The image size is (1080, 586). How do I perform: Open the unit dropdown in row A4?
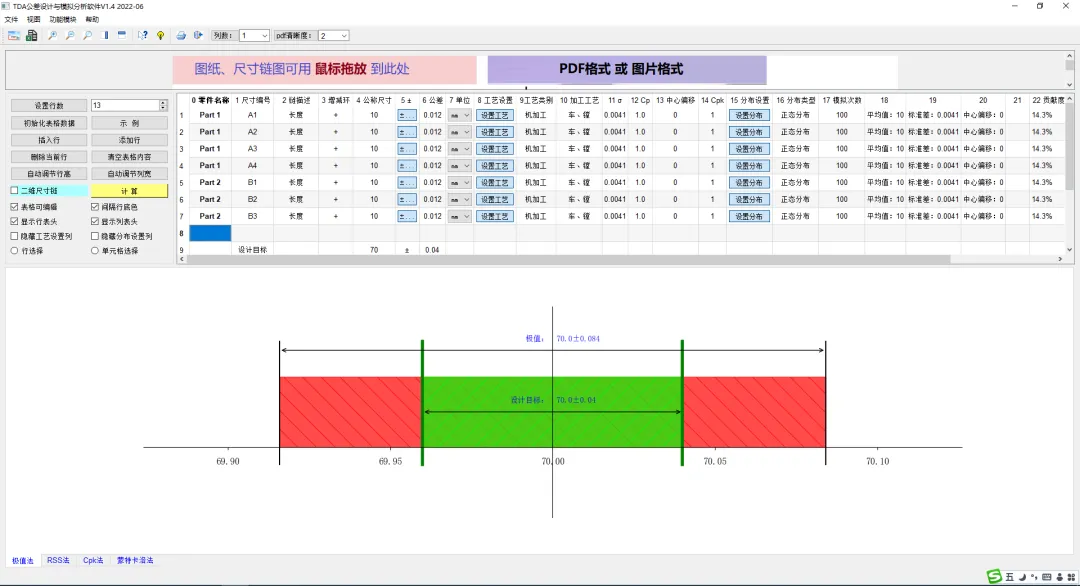(x=459, y=165)
